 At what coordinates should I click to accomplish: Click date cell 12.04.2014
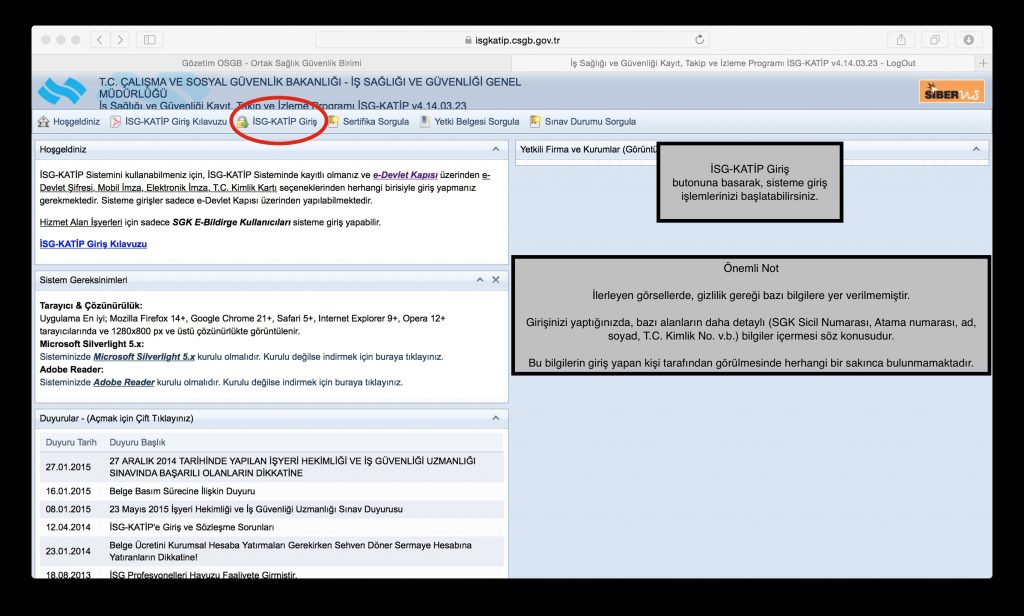click(68, 527)
